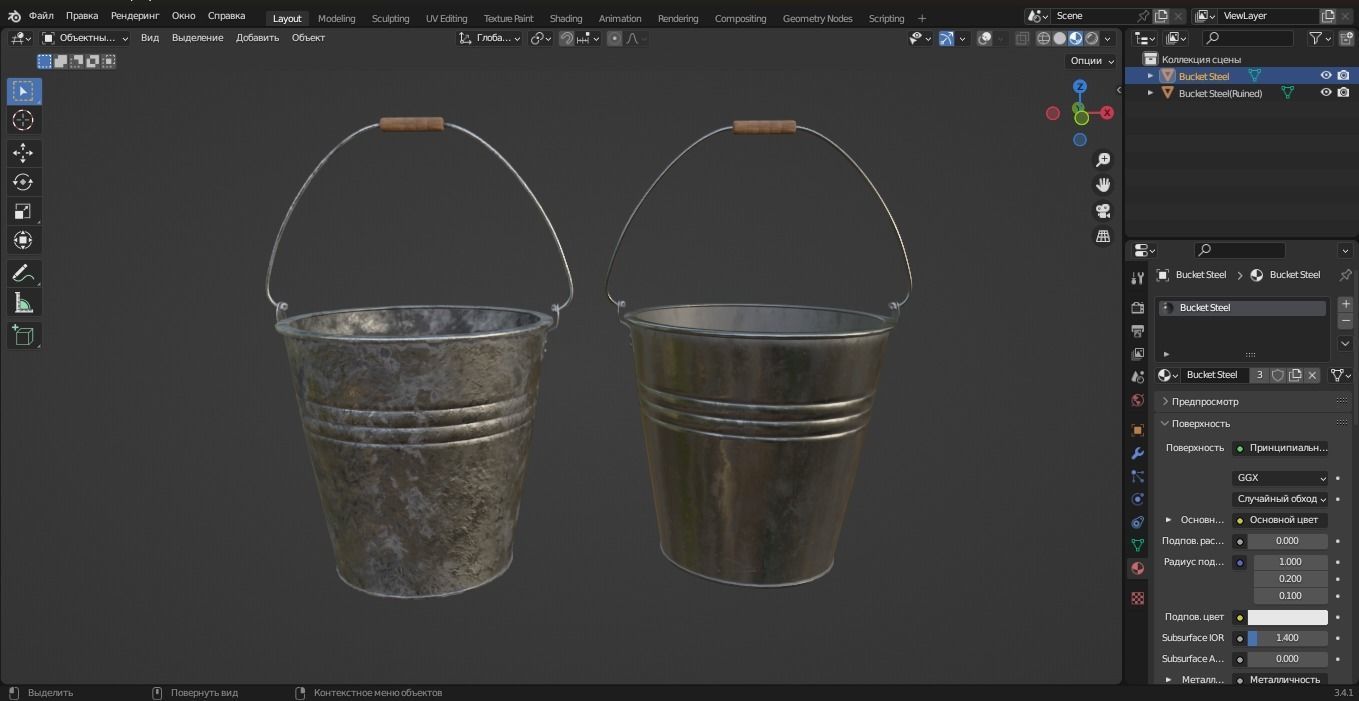Remove the selected material slot
Screen dimensions: 1359x701
click(x=1345, y=321)
